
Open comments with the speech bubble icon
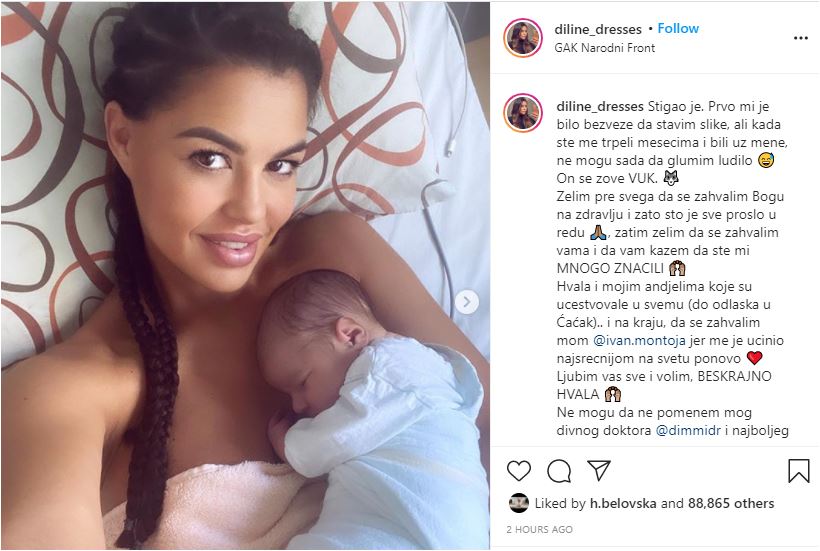pos(559,471)
